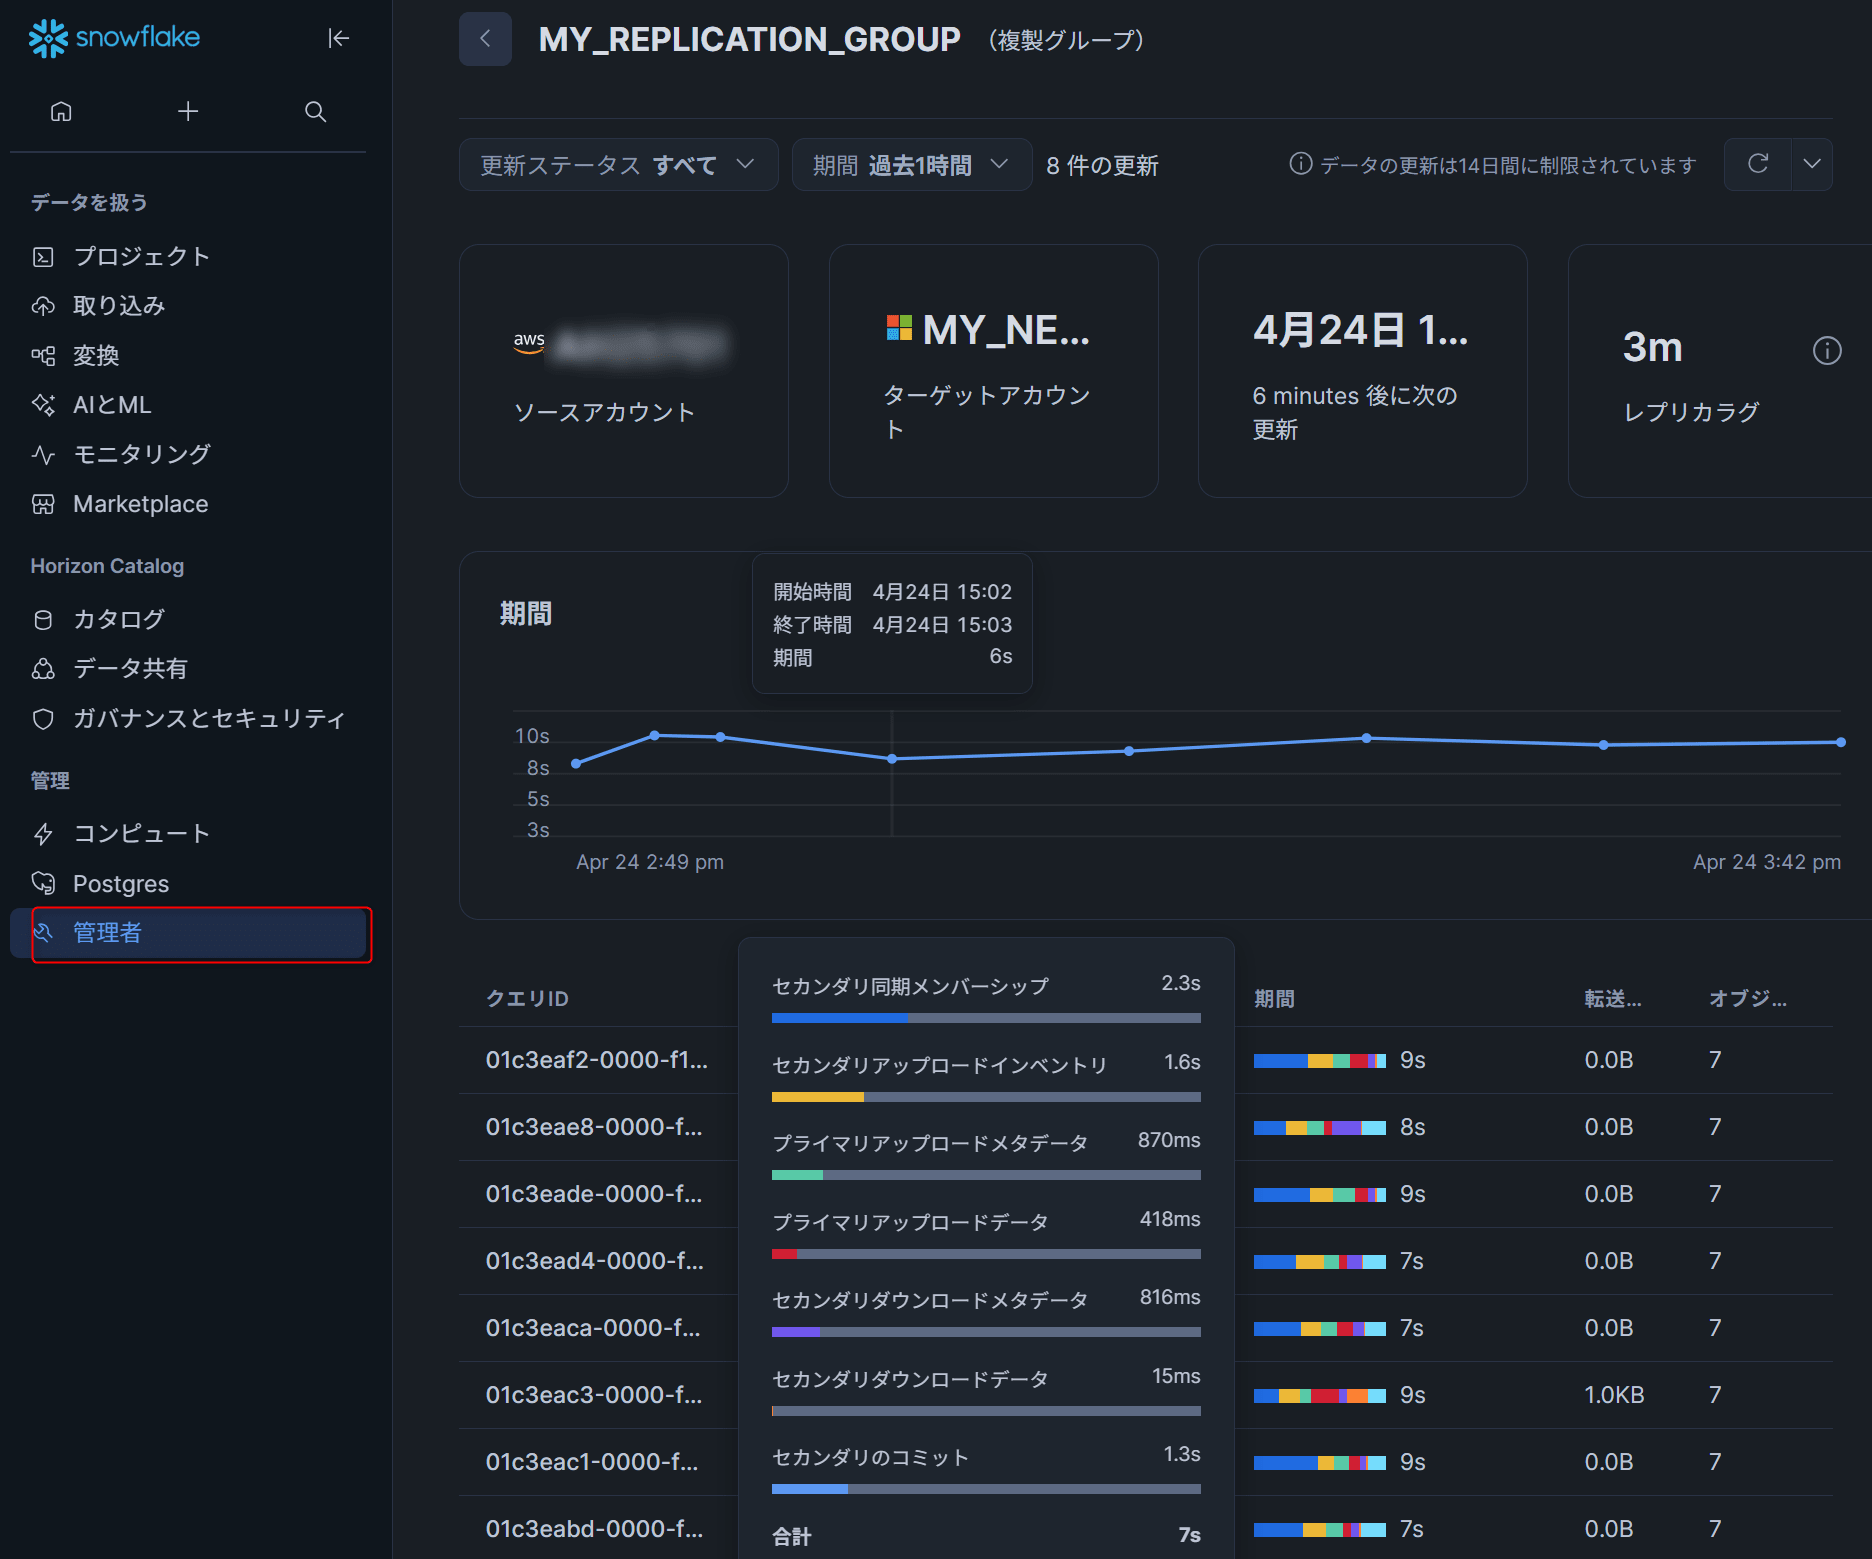1872x1559 pixels.
Task: Click the last data point on the chart
Action: [1840, 742]
